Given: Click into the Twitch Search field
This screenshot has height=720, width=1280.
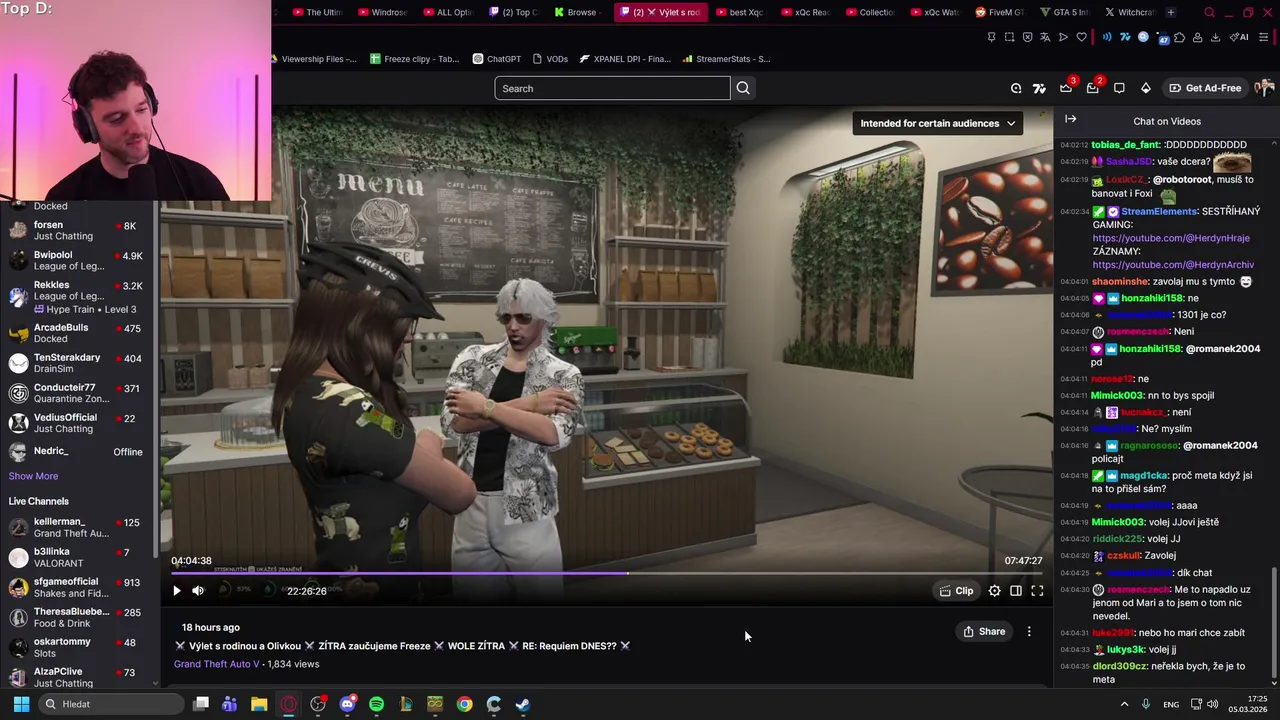Looking at the screenshot, I should [x=612, y=88].
